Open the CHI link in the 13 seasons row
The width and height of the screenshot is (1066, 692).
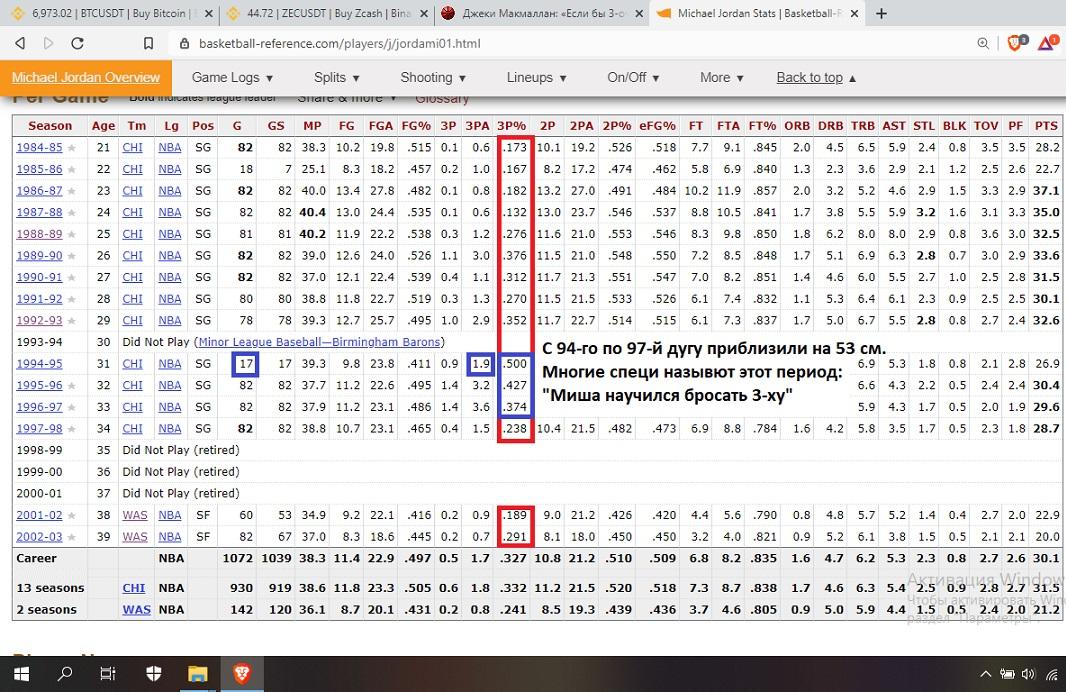134,588
